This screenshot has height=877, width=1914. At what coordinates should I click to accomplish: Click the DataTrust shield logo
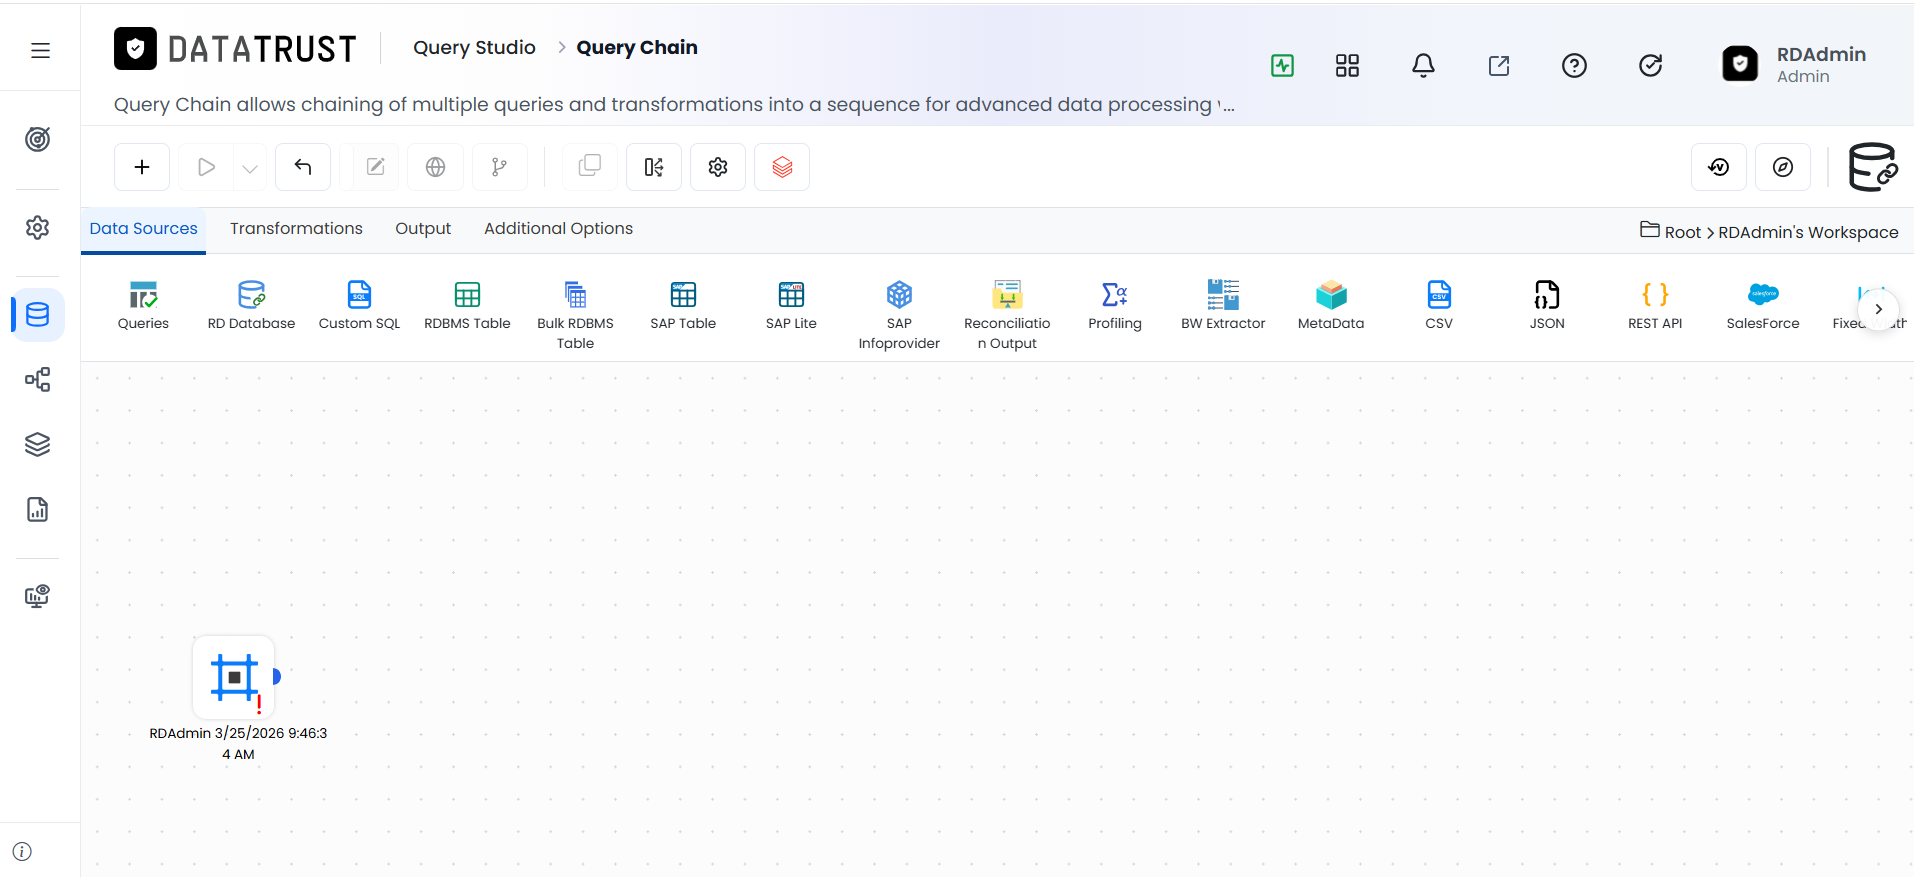(135, 48)
